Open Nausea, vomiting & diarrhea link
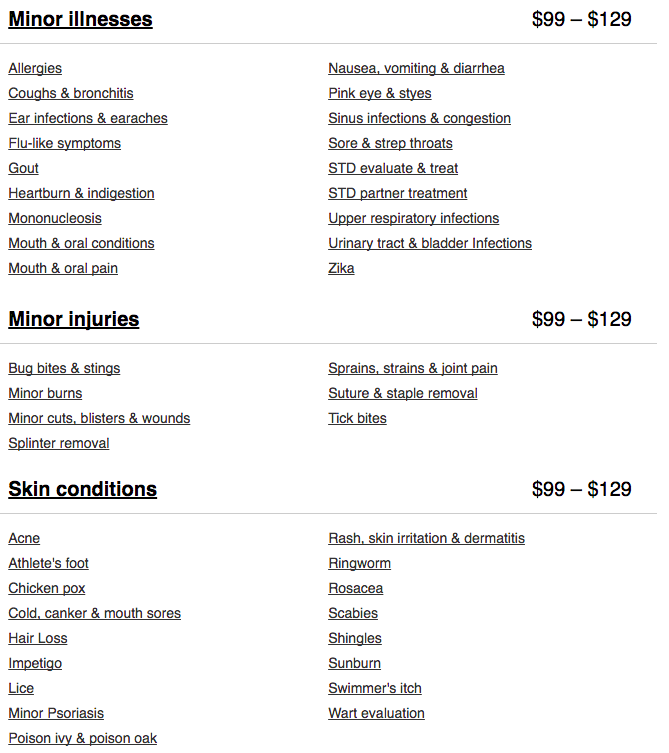This screenshot has height=753, width=669. click(416, 68)
